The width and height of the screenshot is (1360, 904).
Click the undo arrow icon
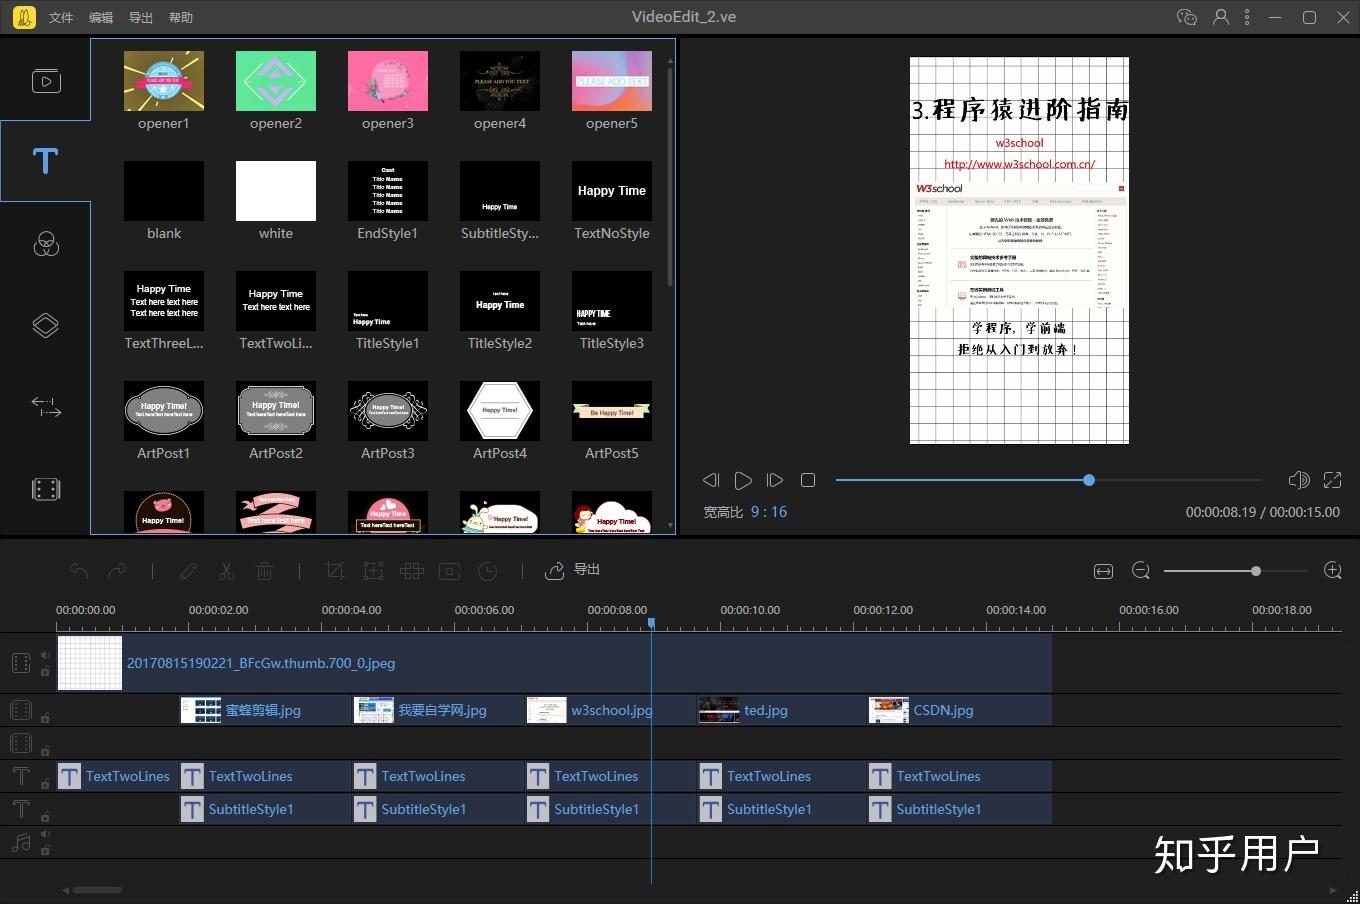coord(79,571)
